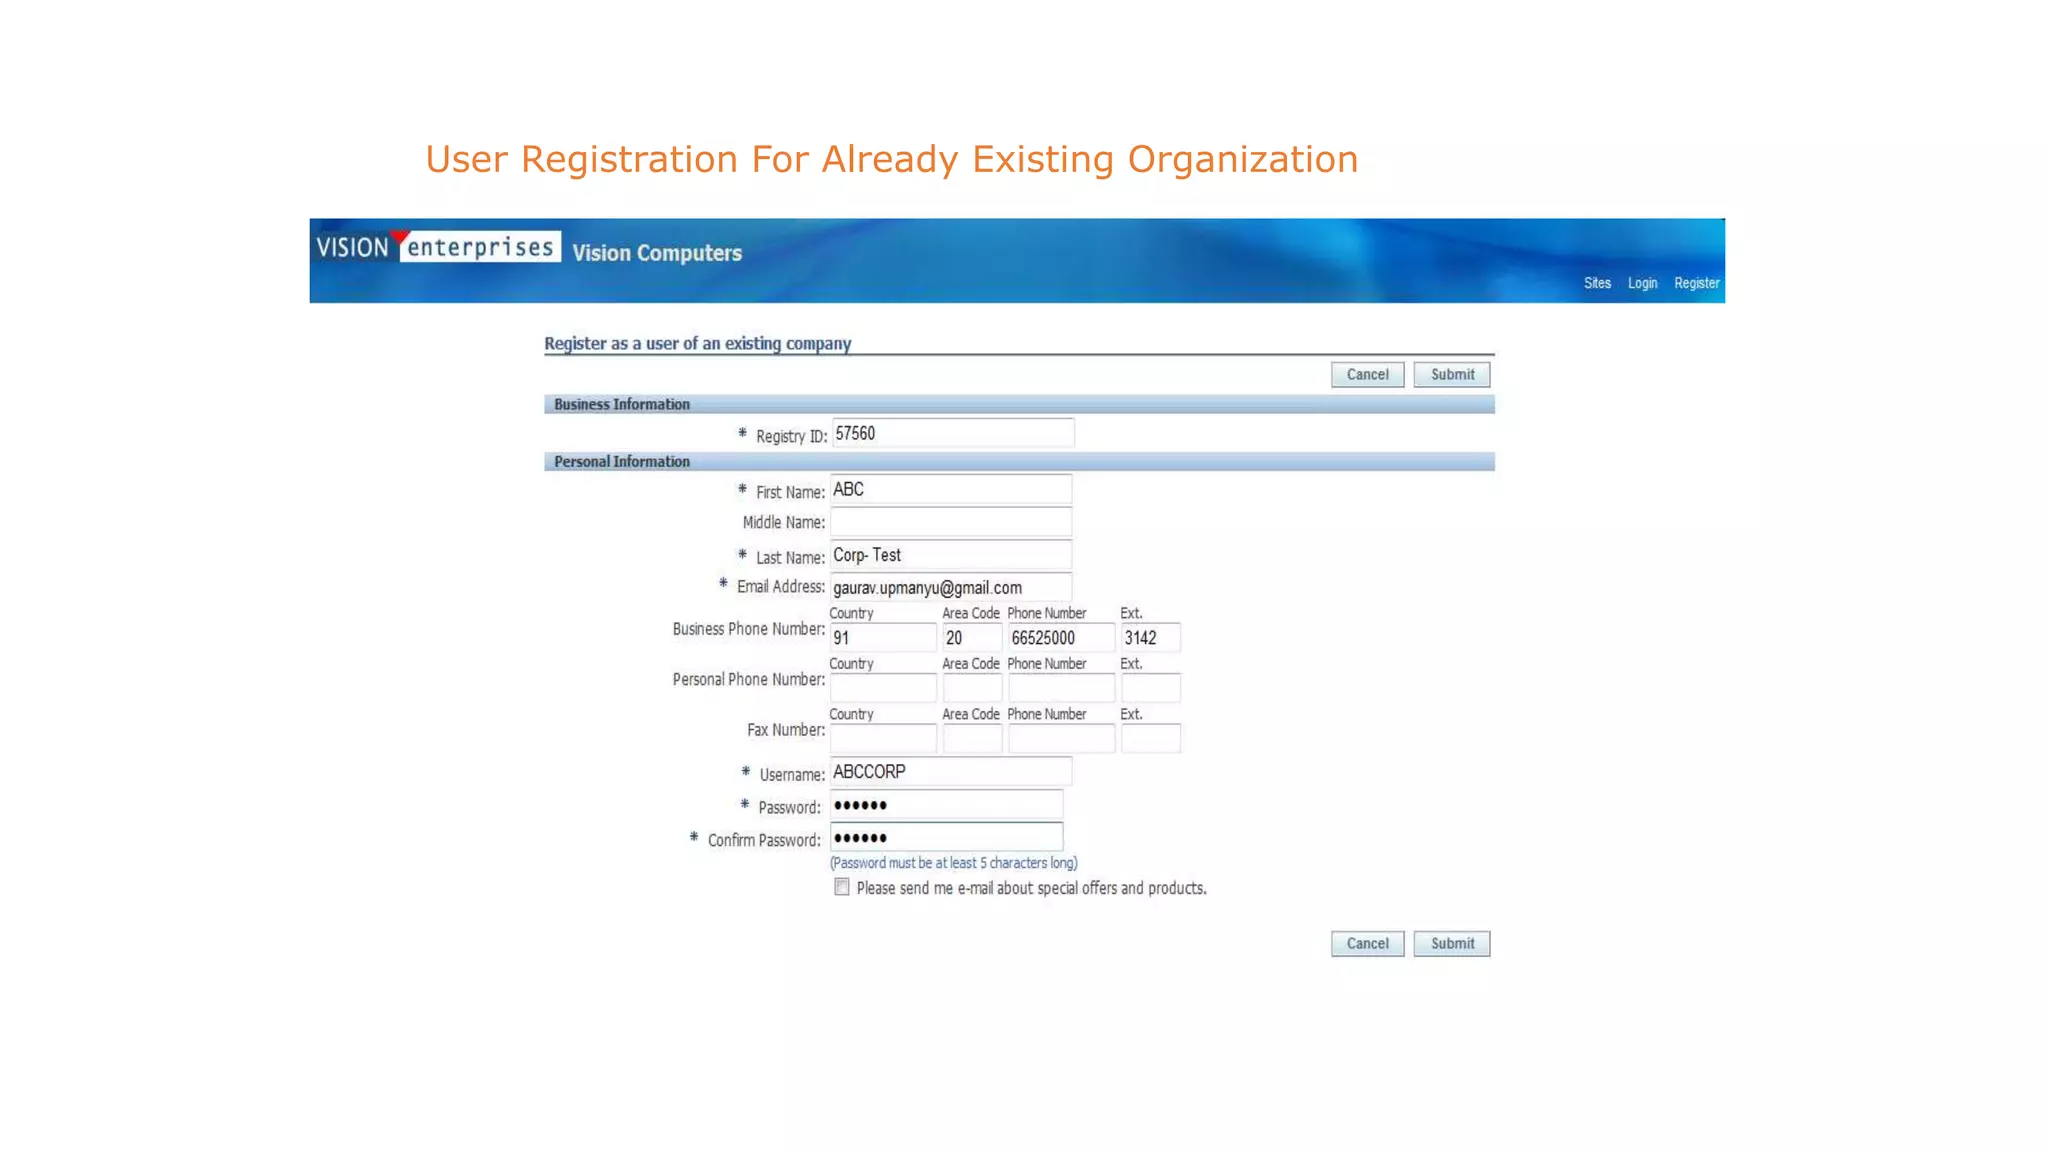Image resolution: width=2048 pixels, height=1152 pixels.
Task: Focus Personal Phone Number field
Action: 1061,688
